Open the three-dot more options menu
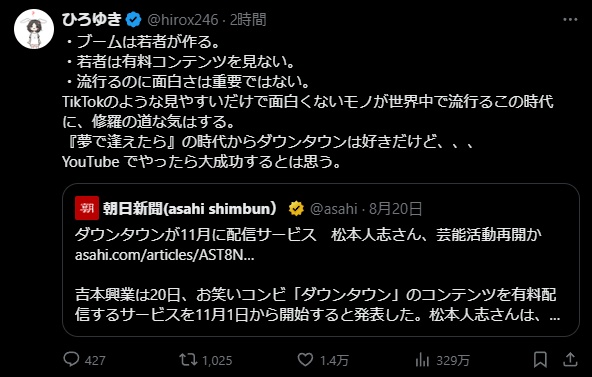 point(570,20)
